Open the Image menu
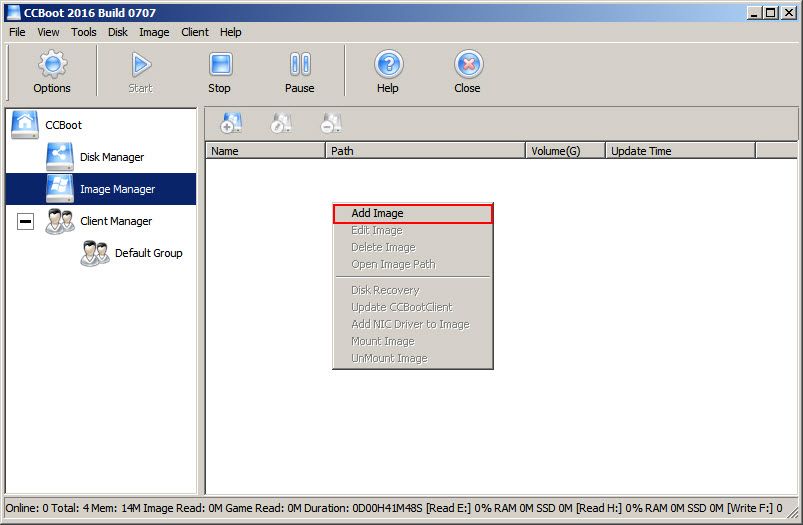This screenshot has height=525, width=803. click(x=154, y=32)
